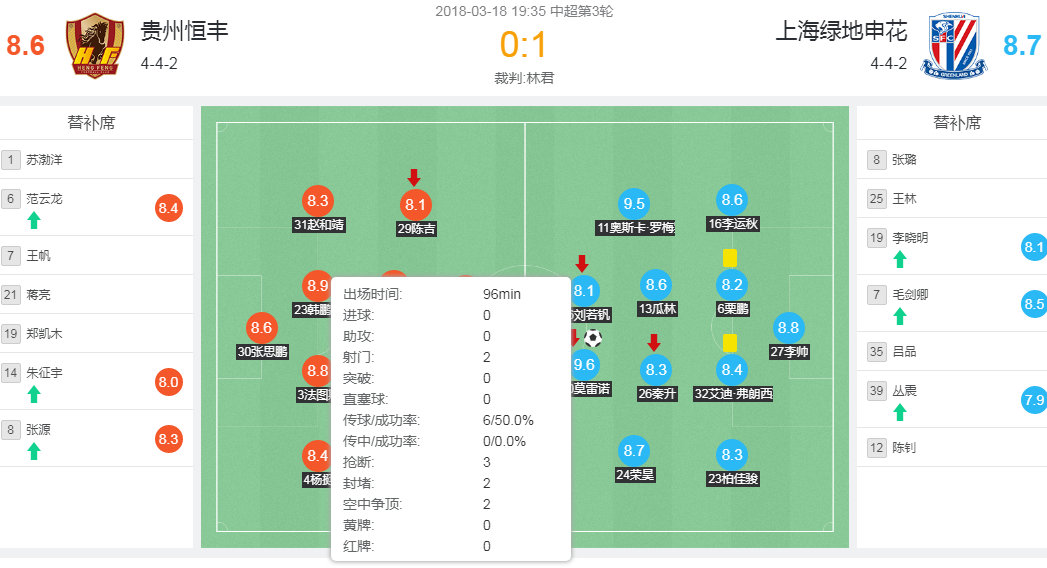Open the 上海绿地申花 team name link

841,32
